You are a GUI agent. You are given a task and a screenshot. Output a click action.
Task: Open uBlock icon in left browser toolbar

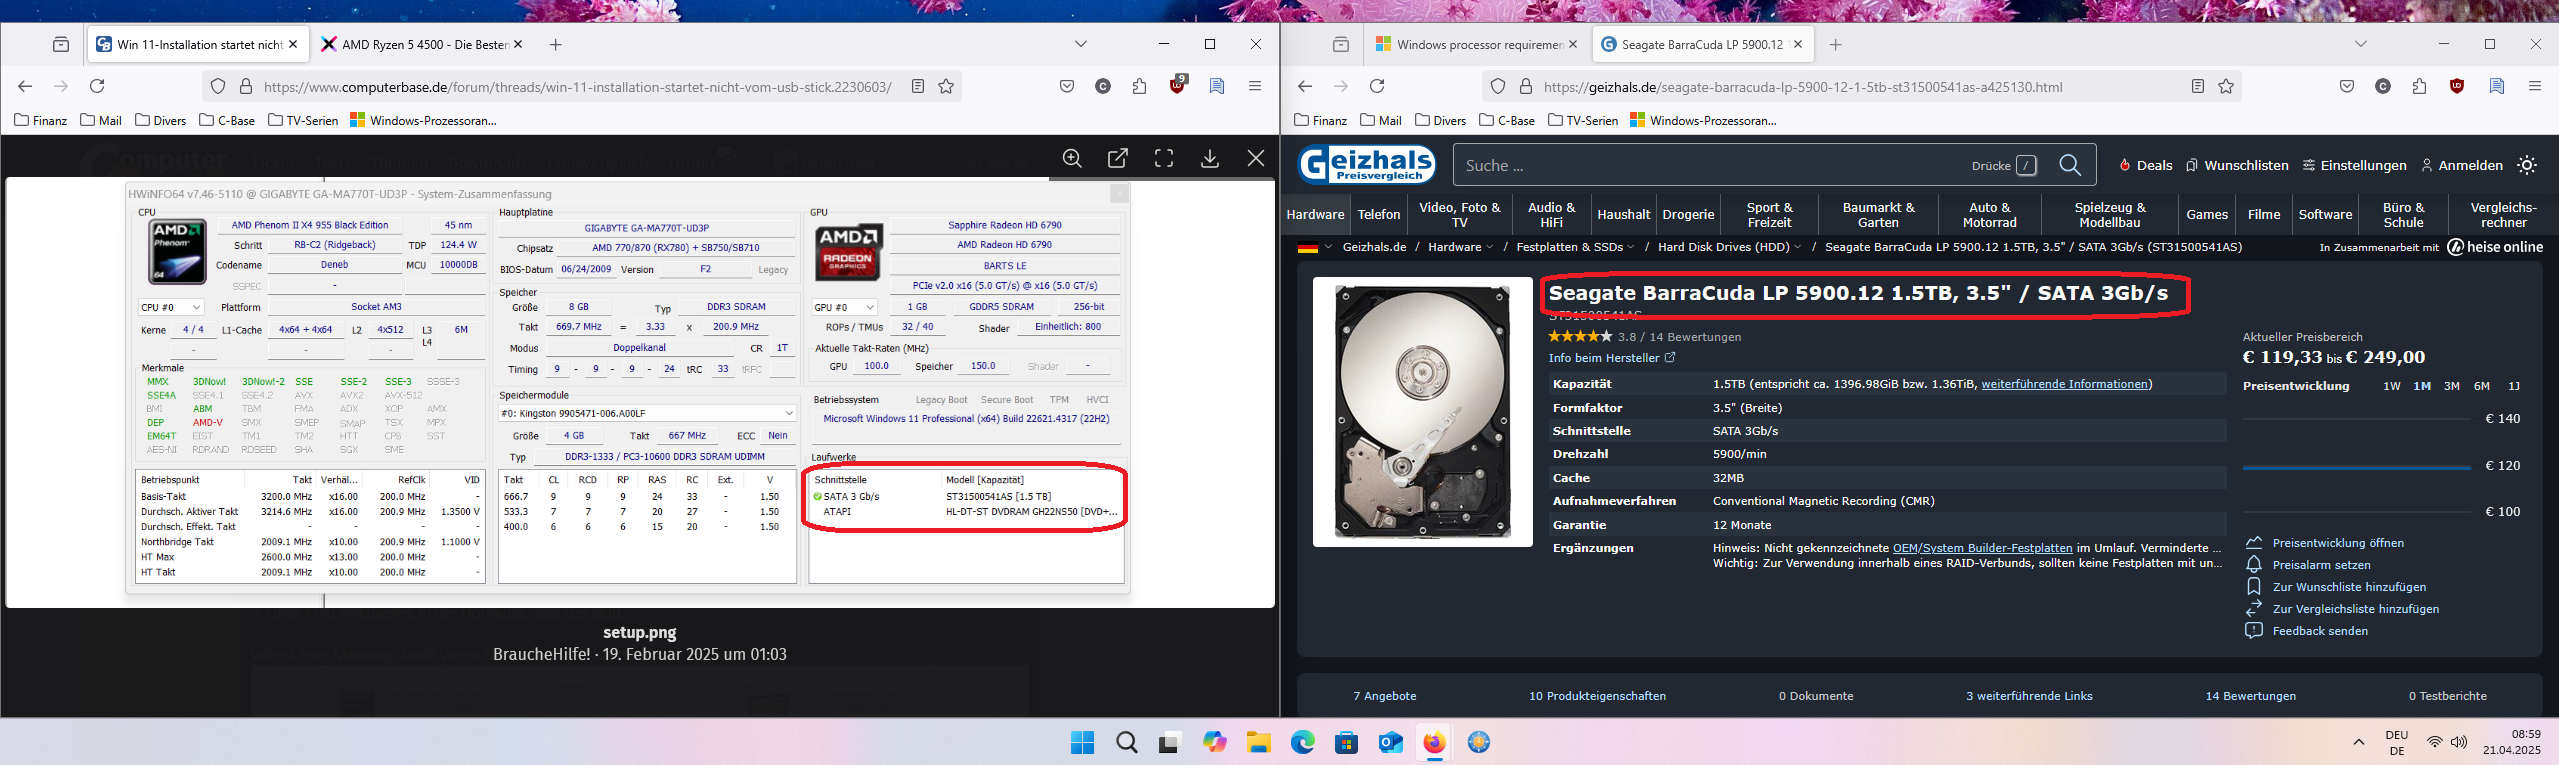1178,86
